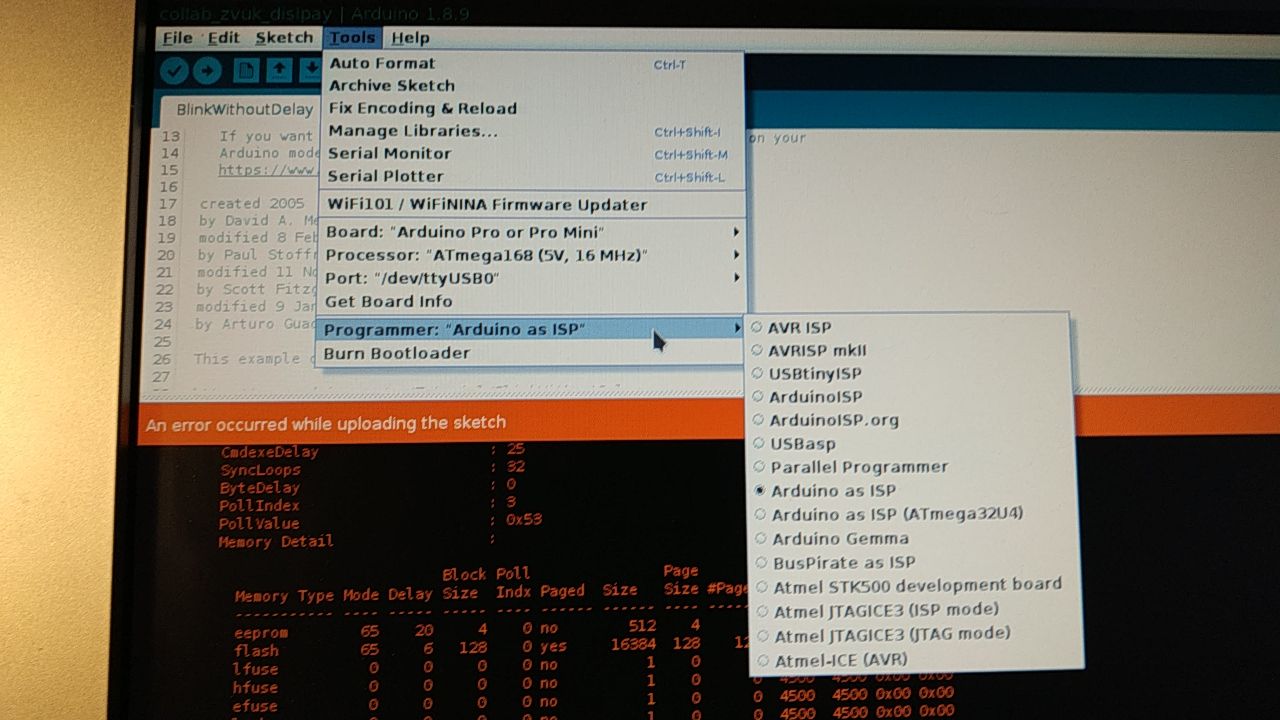1280x720 pixels.
Task: Select Get Board Info
Action: [x=531, y=301]
